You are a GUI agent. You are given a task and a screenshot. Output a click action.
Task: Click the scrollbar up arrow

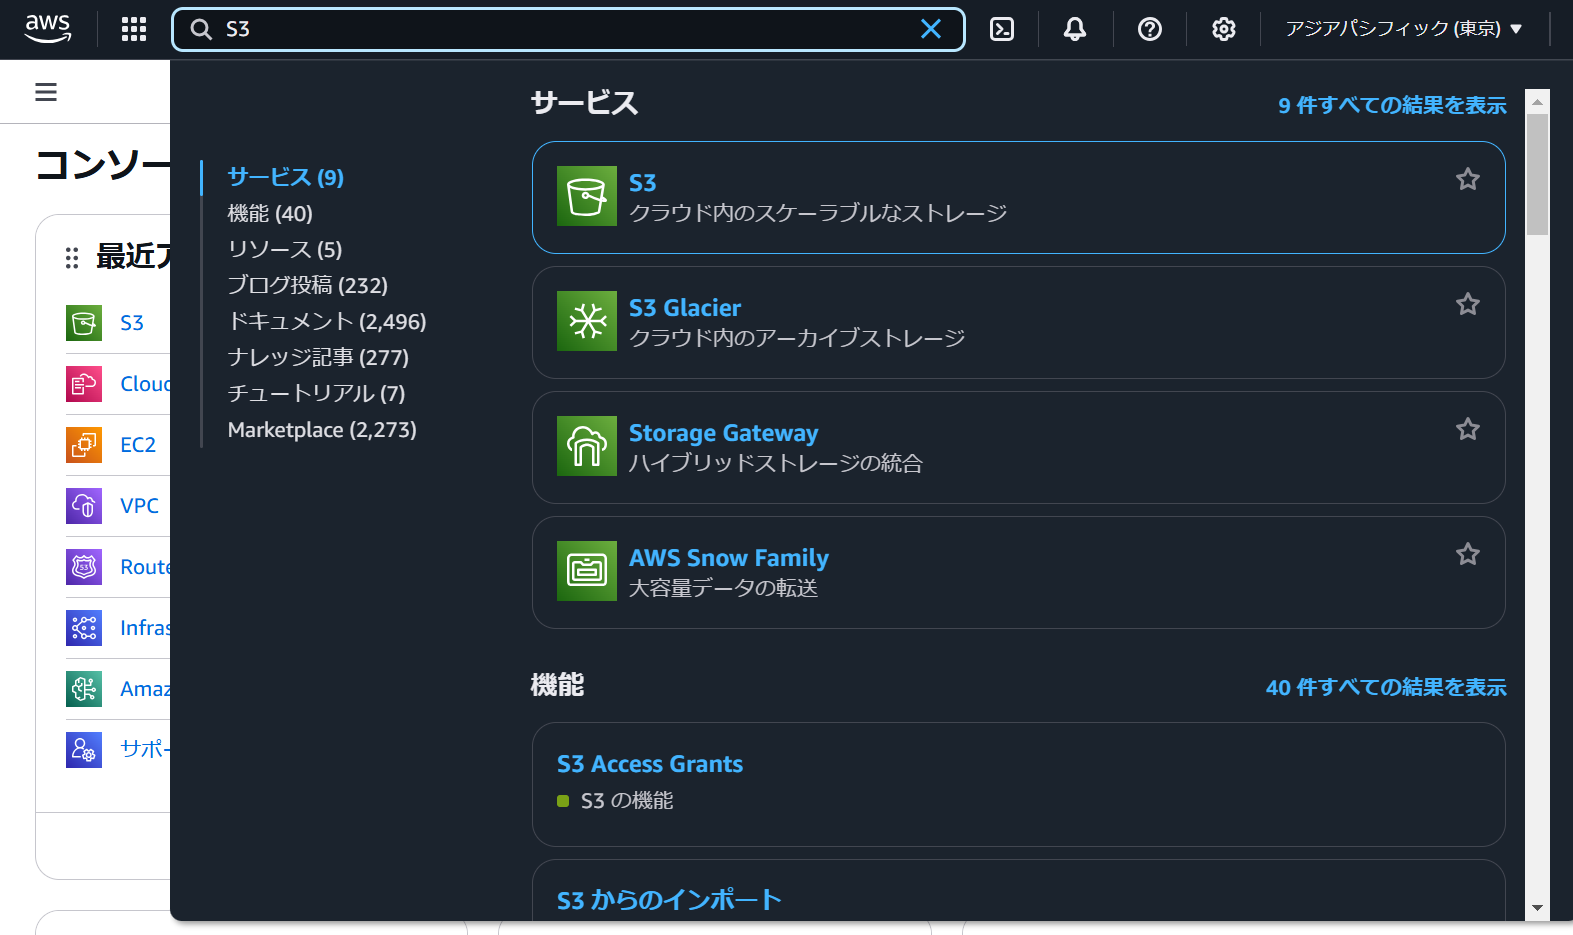pyautogui.click(x=1538, y=101)
